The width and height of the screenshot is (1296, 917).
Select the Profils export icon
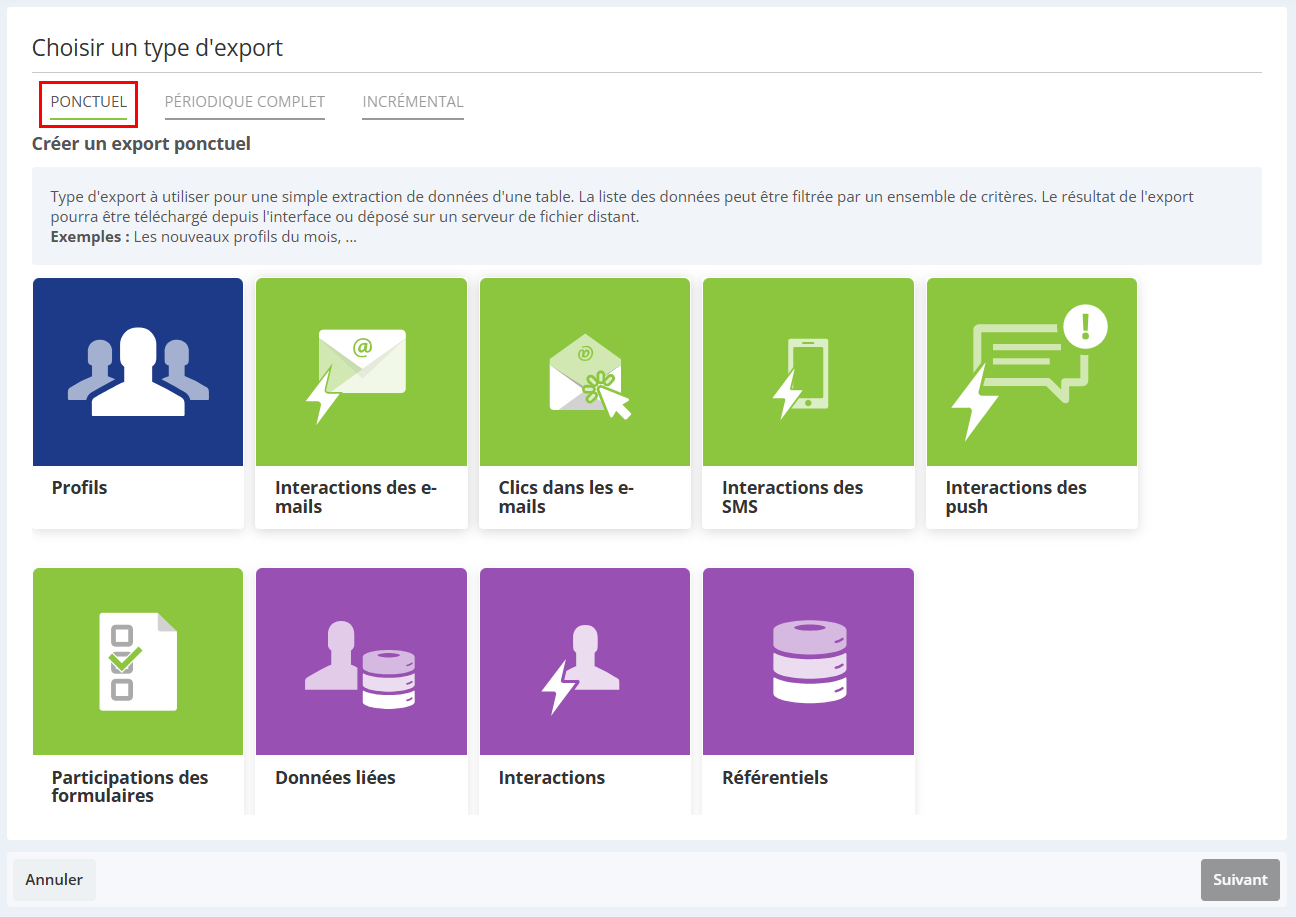[138, 372]
